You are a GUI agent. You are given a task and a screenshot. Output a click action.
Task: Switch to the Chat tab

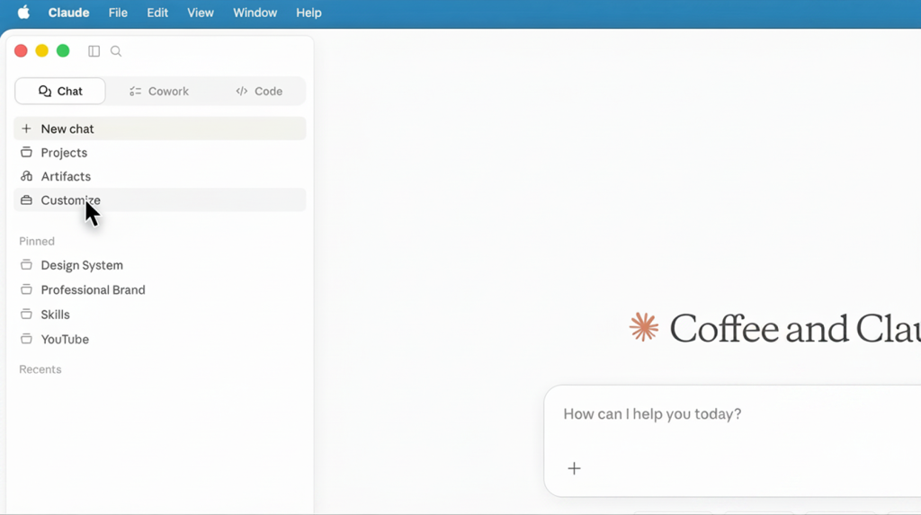(60, 91)
